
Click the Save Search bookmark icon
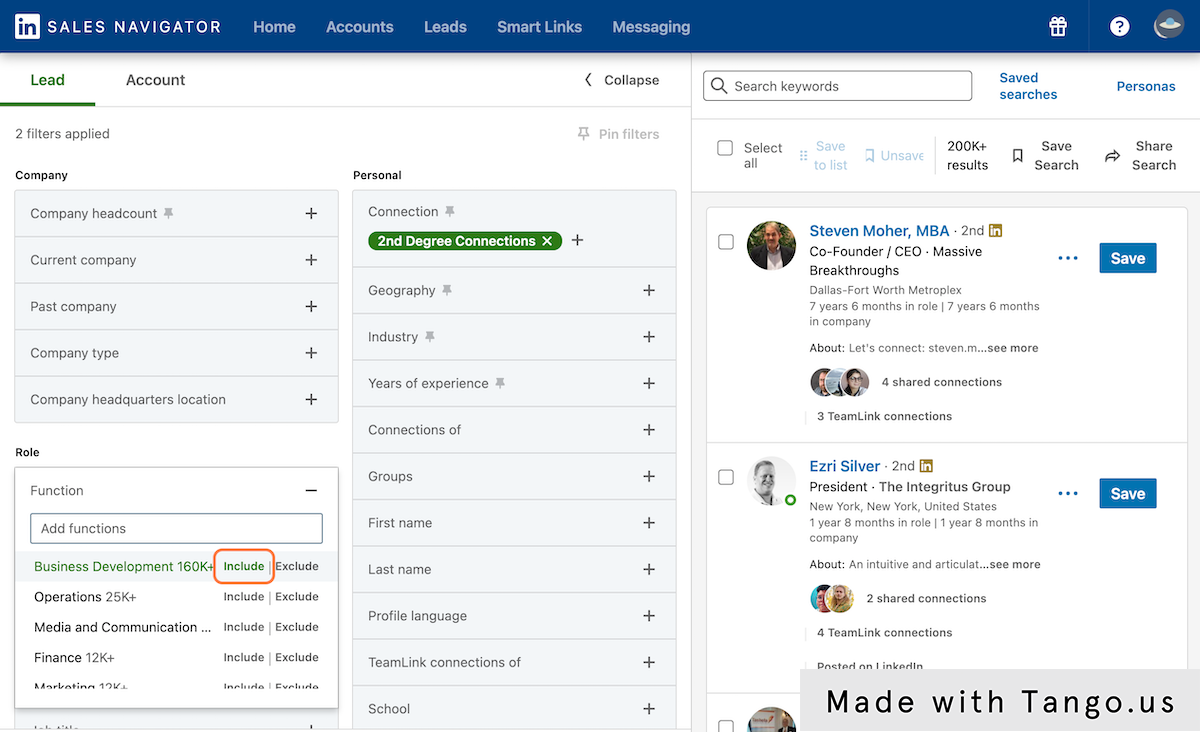pos(1018,156)
